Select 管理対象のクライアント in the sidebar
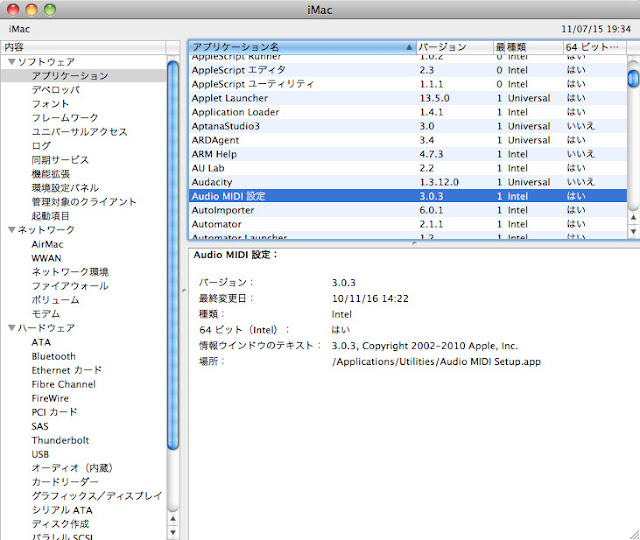Viewport: 640px width, 540px height. [x=84, y=202]
